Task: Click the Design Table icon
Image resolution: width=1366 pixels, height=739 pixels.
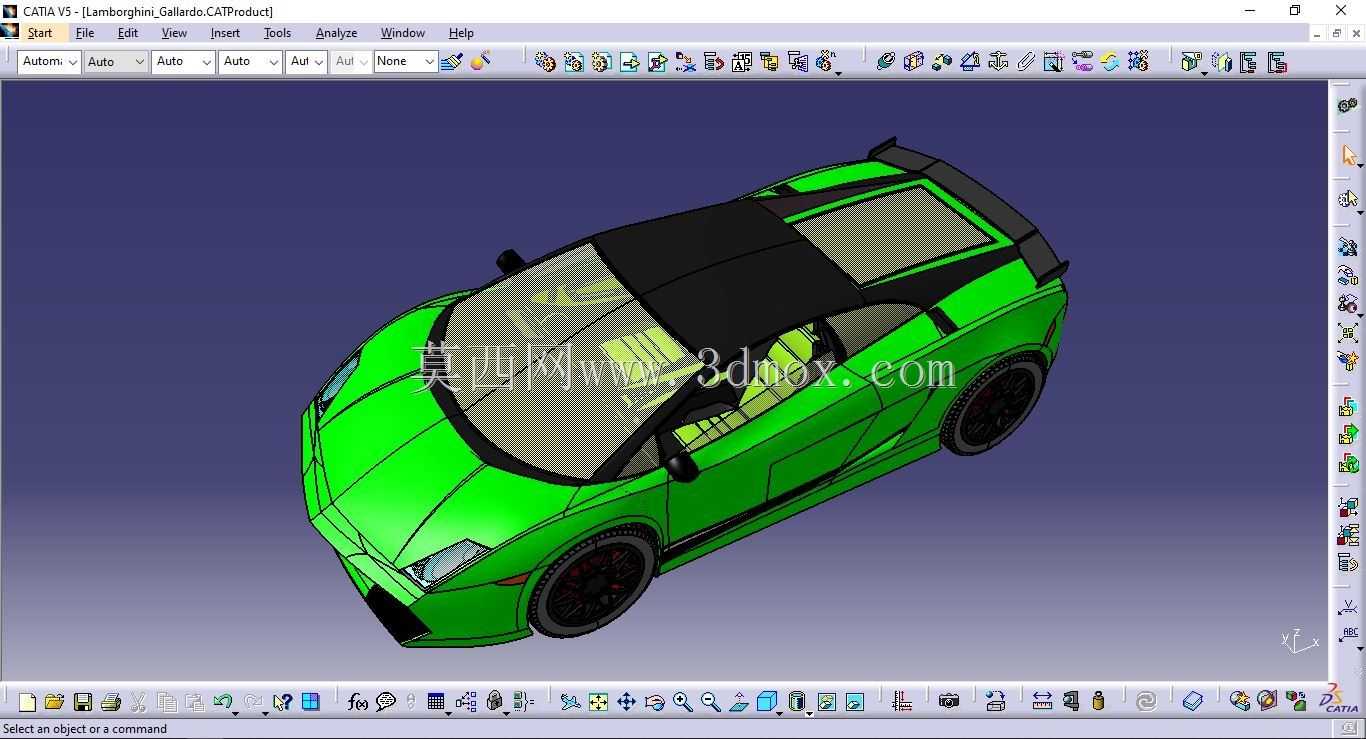Action: click(436, 702)
